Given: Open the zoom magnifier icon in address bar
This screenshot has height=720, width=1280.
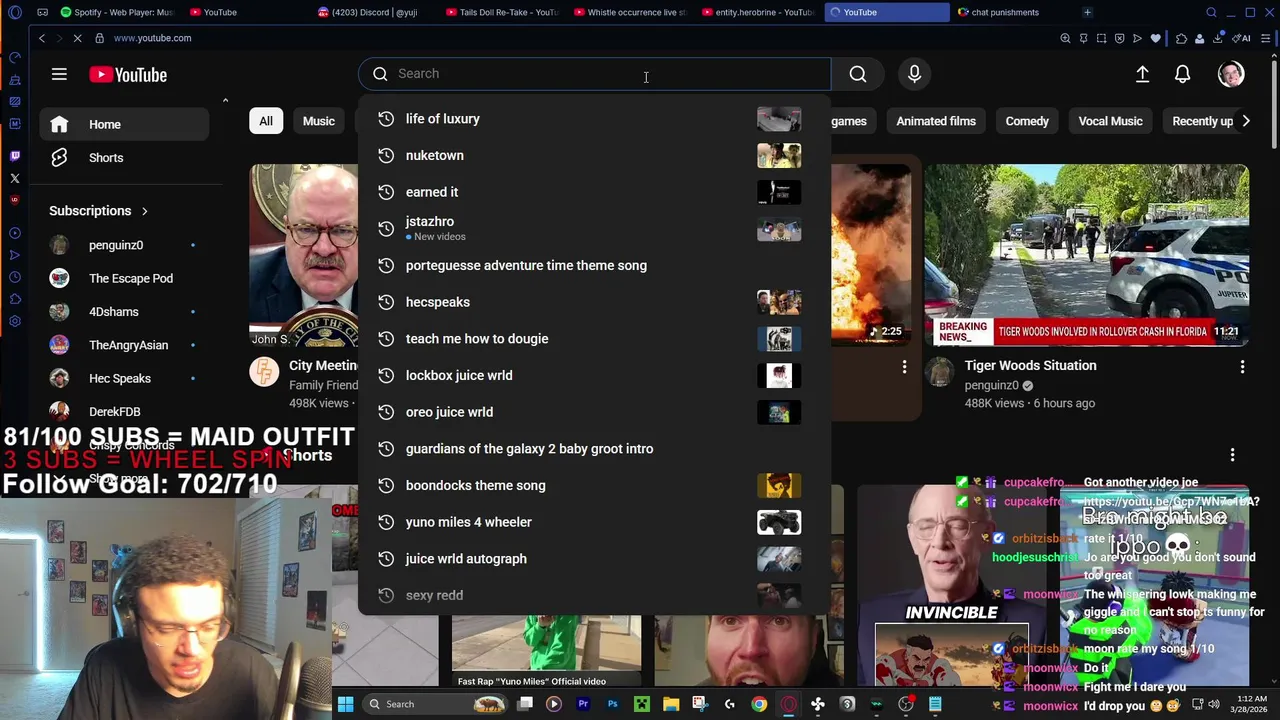Looking at the screenshot, I should click(1065, 38).
